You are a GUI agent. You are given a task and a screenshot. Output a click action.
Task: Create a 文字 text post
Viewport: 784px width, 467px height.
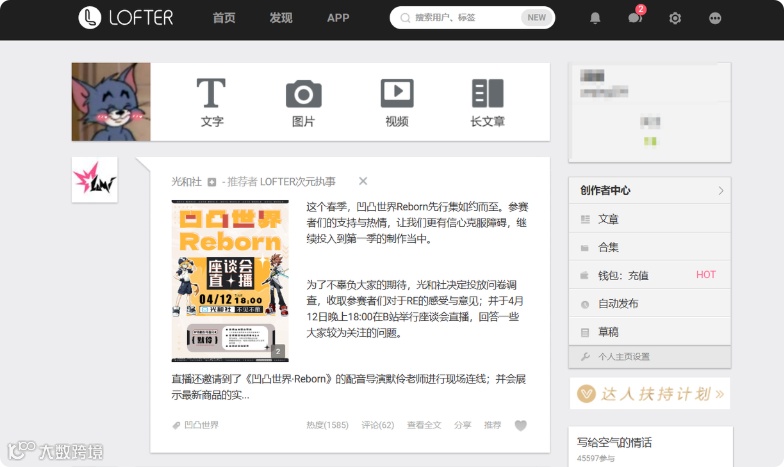[212, 102]
